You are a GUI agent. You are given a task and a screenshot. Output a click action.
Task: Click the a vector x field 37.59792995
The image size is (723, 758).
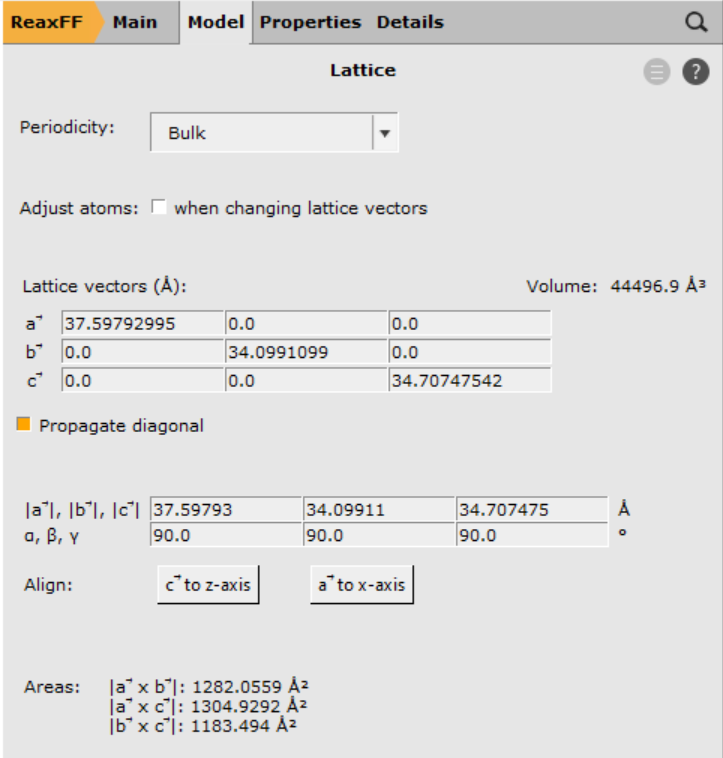142,323
